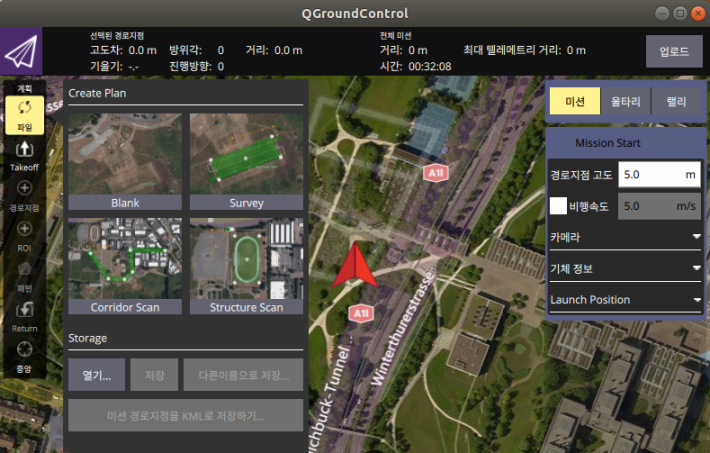This screenshot has width=710, height=453.
Task: Click 다른이름으로 저장... save as button
Action: coord(243,375)
